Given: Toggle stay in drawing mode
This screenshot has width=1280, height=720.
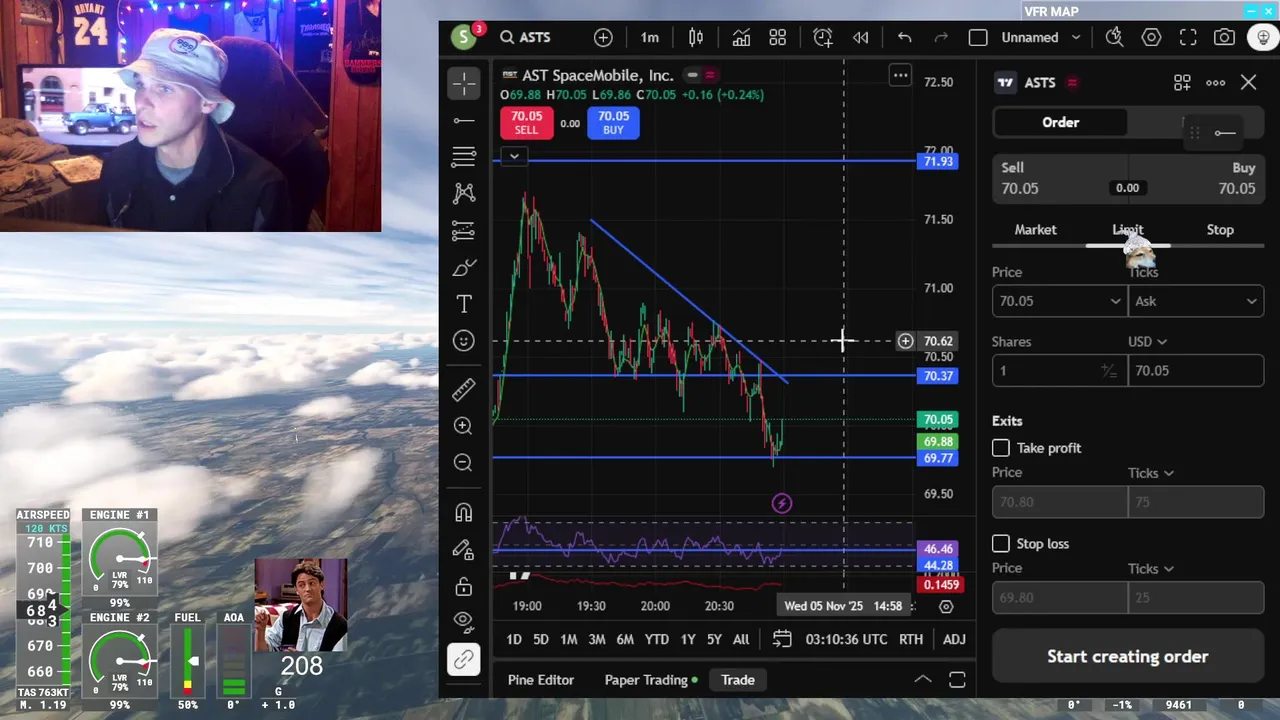Looking at the screenshot, I should (463, 549).
